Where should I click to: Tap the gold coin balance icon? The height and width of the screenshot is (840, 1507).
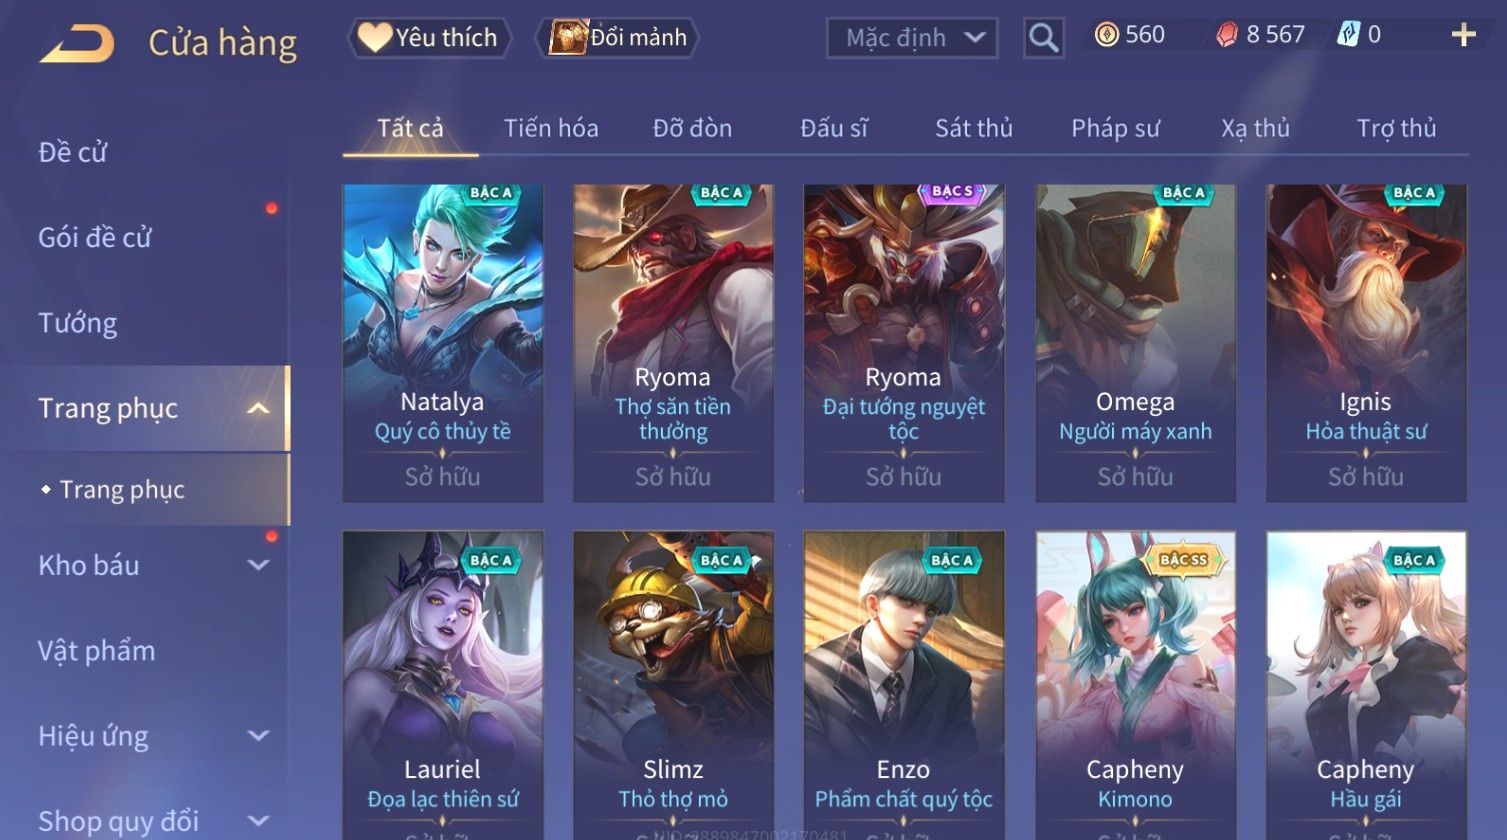coord(1106,35)
